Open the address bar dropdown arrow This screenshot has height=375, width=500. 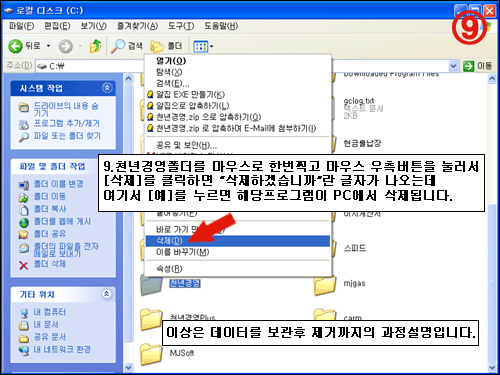[x=453, y=66]
